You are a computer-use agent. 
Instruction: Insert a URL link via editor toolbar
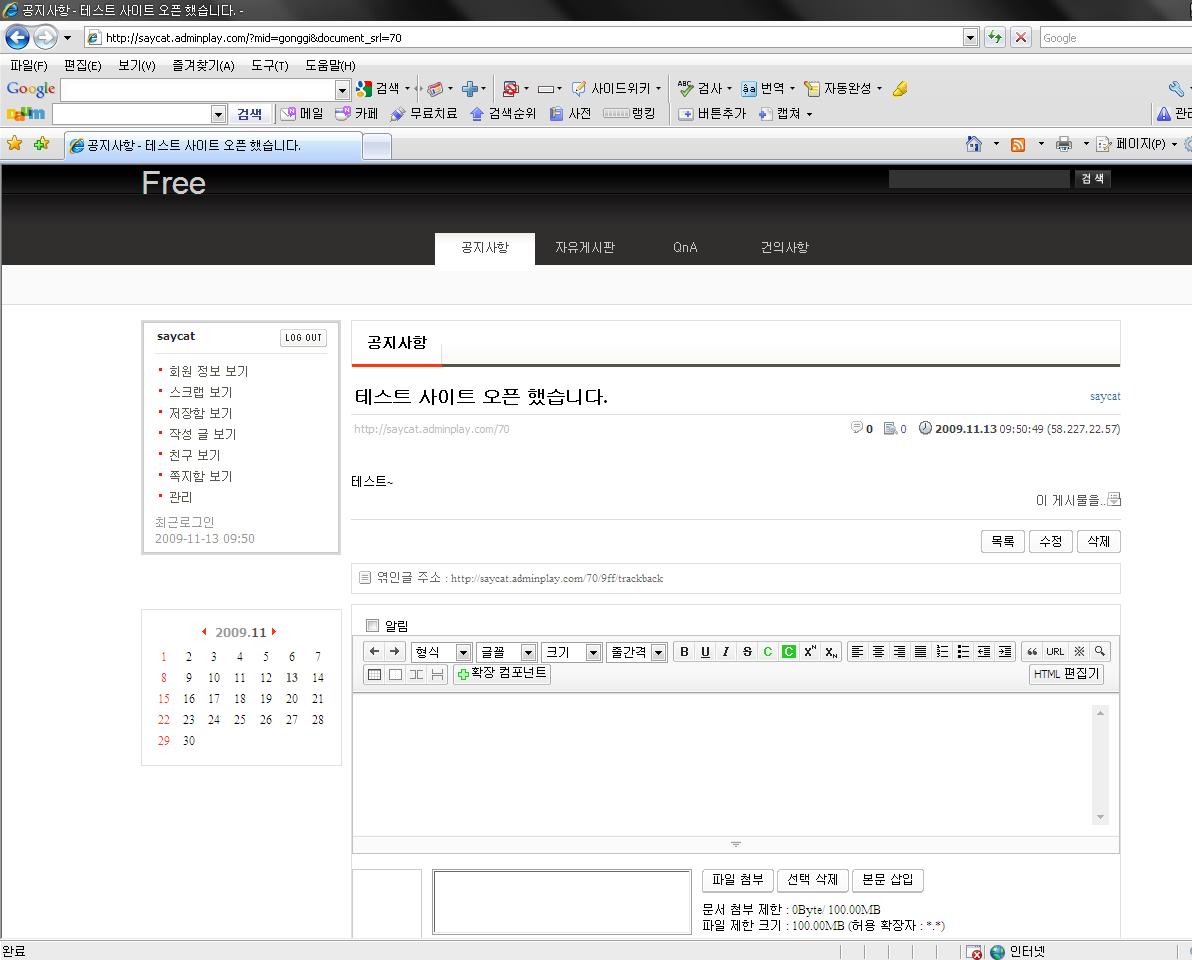(x=1055, y=652)
